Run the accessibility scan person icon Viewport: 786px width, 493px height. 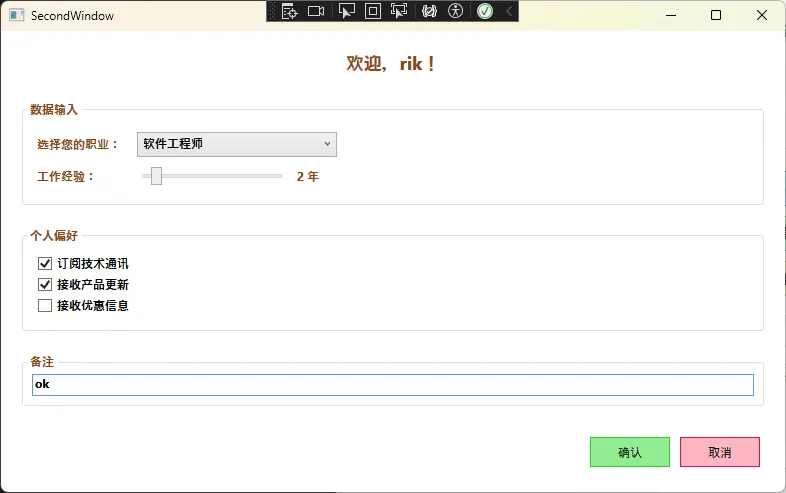click(x=456, y=11)
